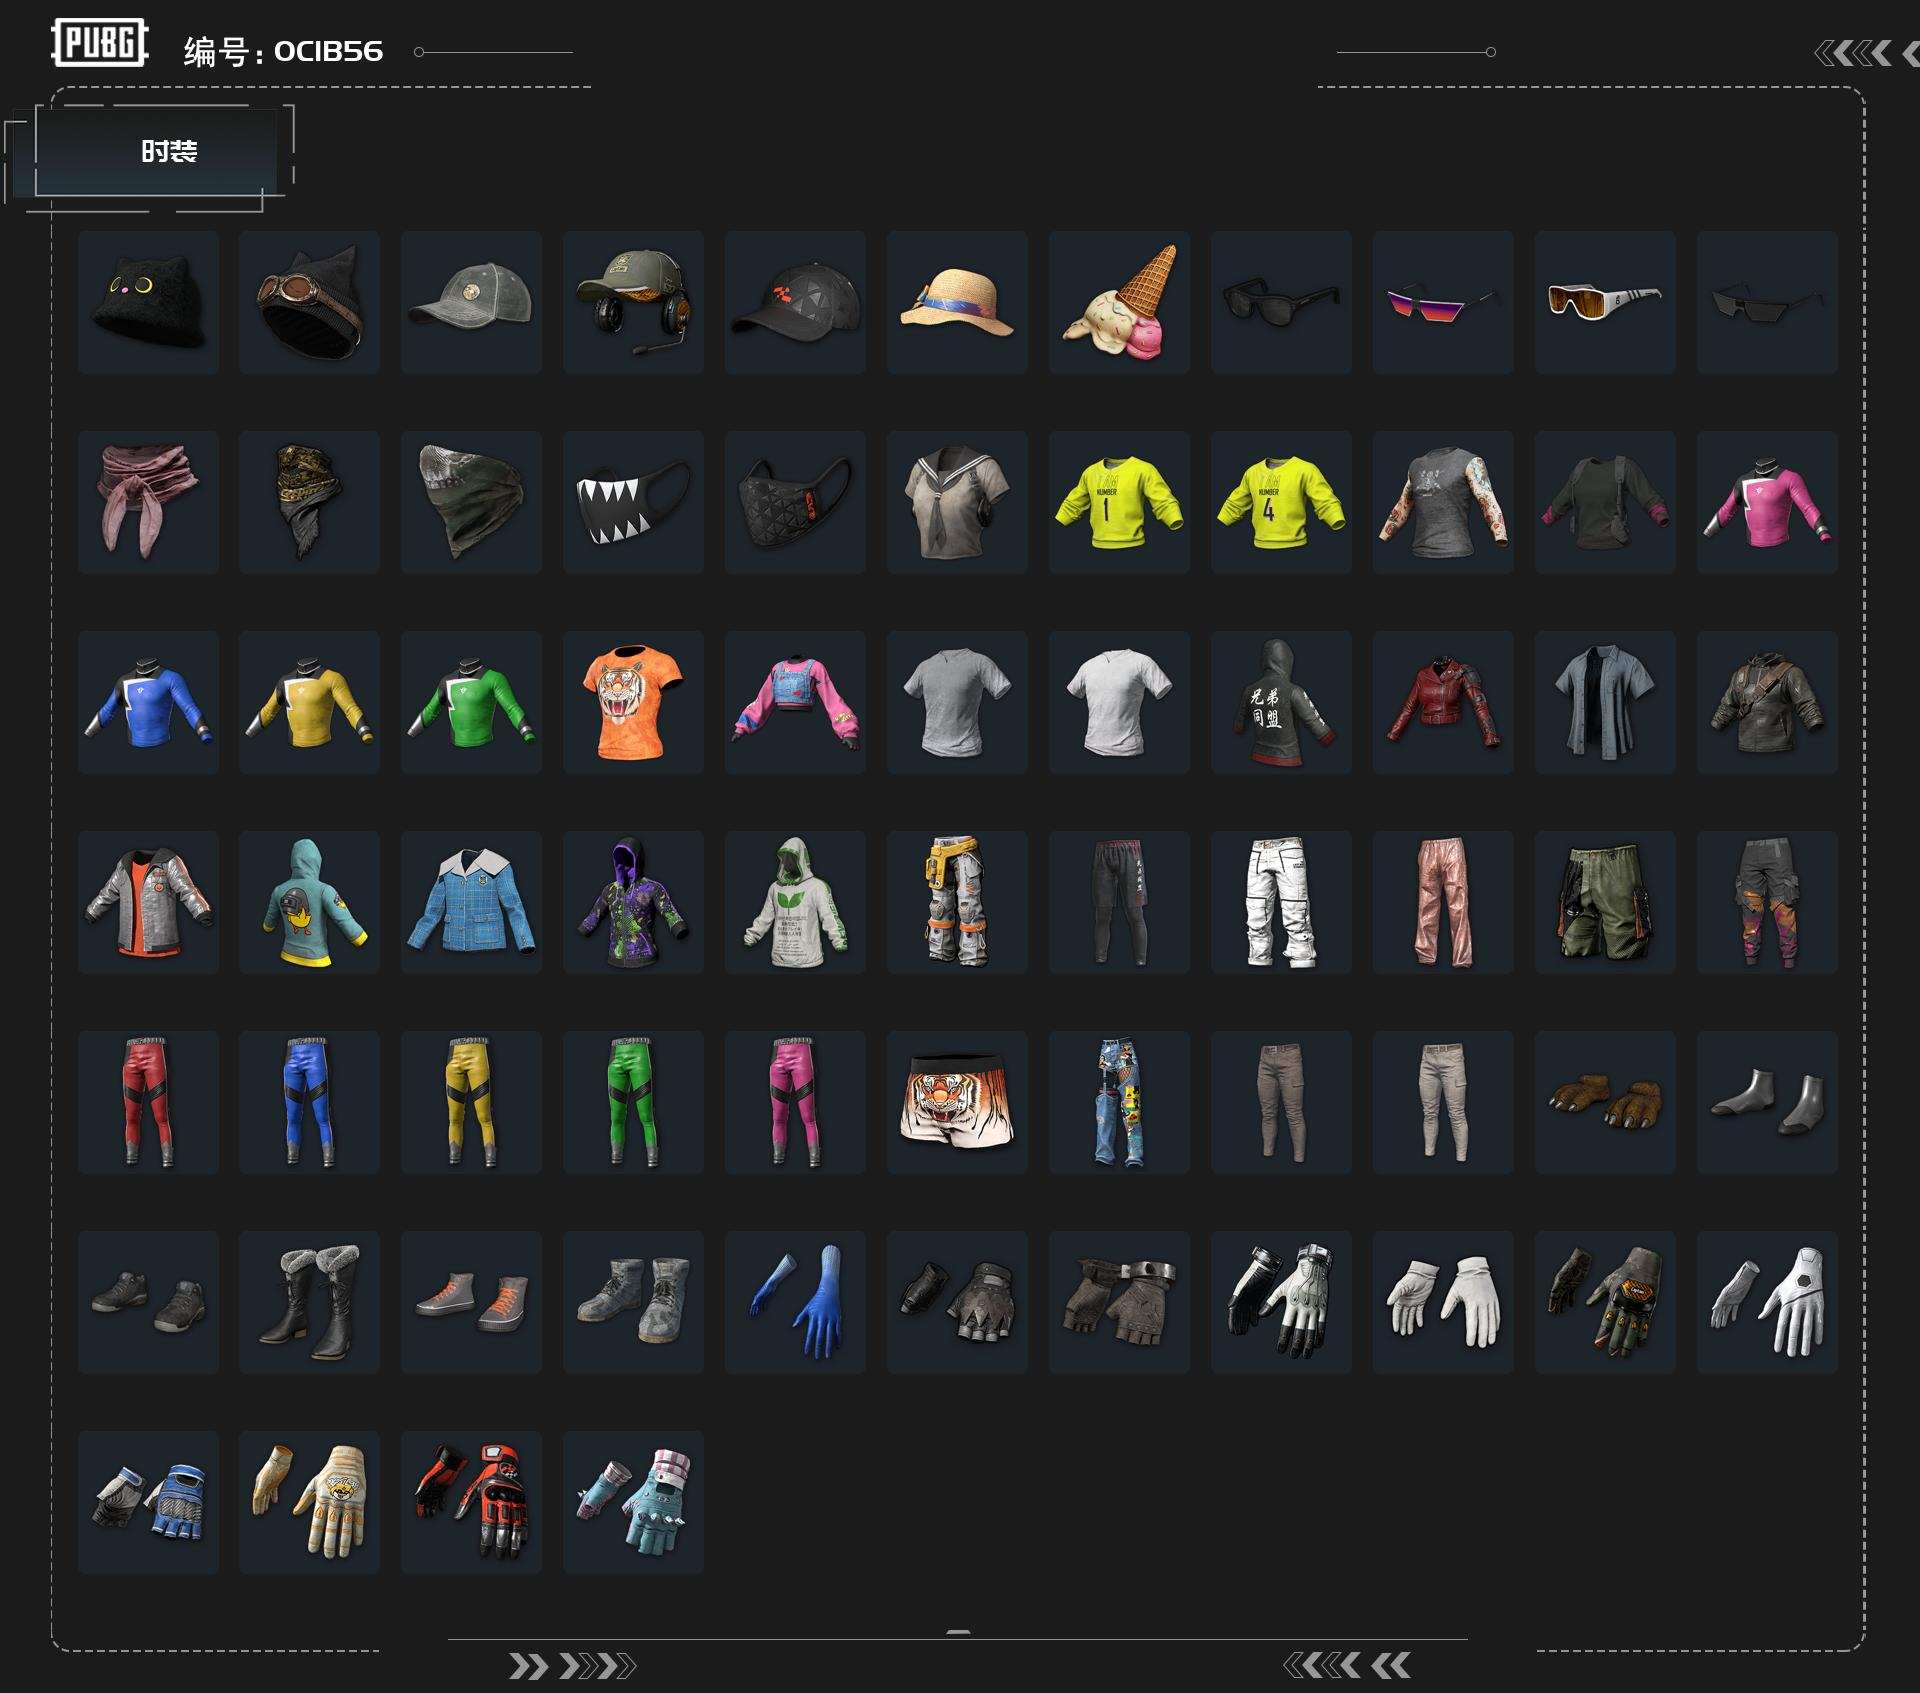Select the cream tiger-emblem gloves
The height and width of the screenshot is (1693, 1920).
(x=309, y=1502)
